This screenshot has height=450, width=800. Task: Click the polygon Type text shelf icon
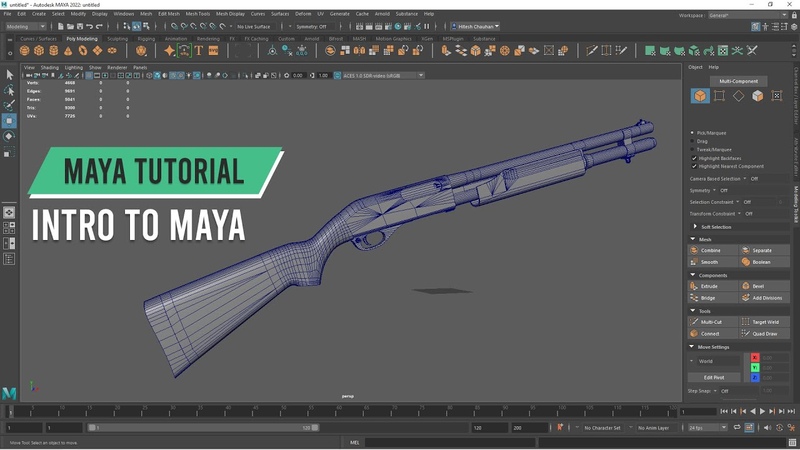pos(198,51)
